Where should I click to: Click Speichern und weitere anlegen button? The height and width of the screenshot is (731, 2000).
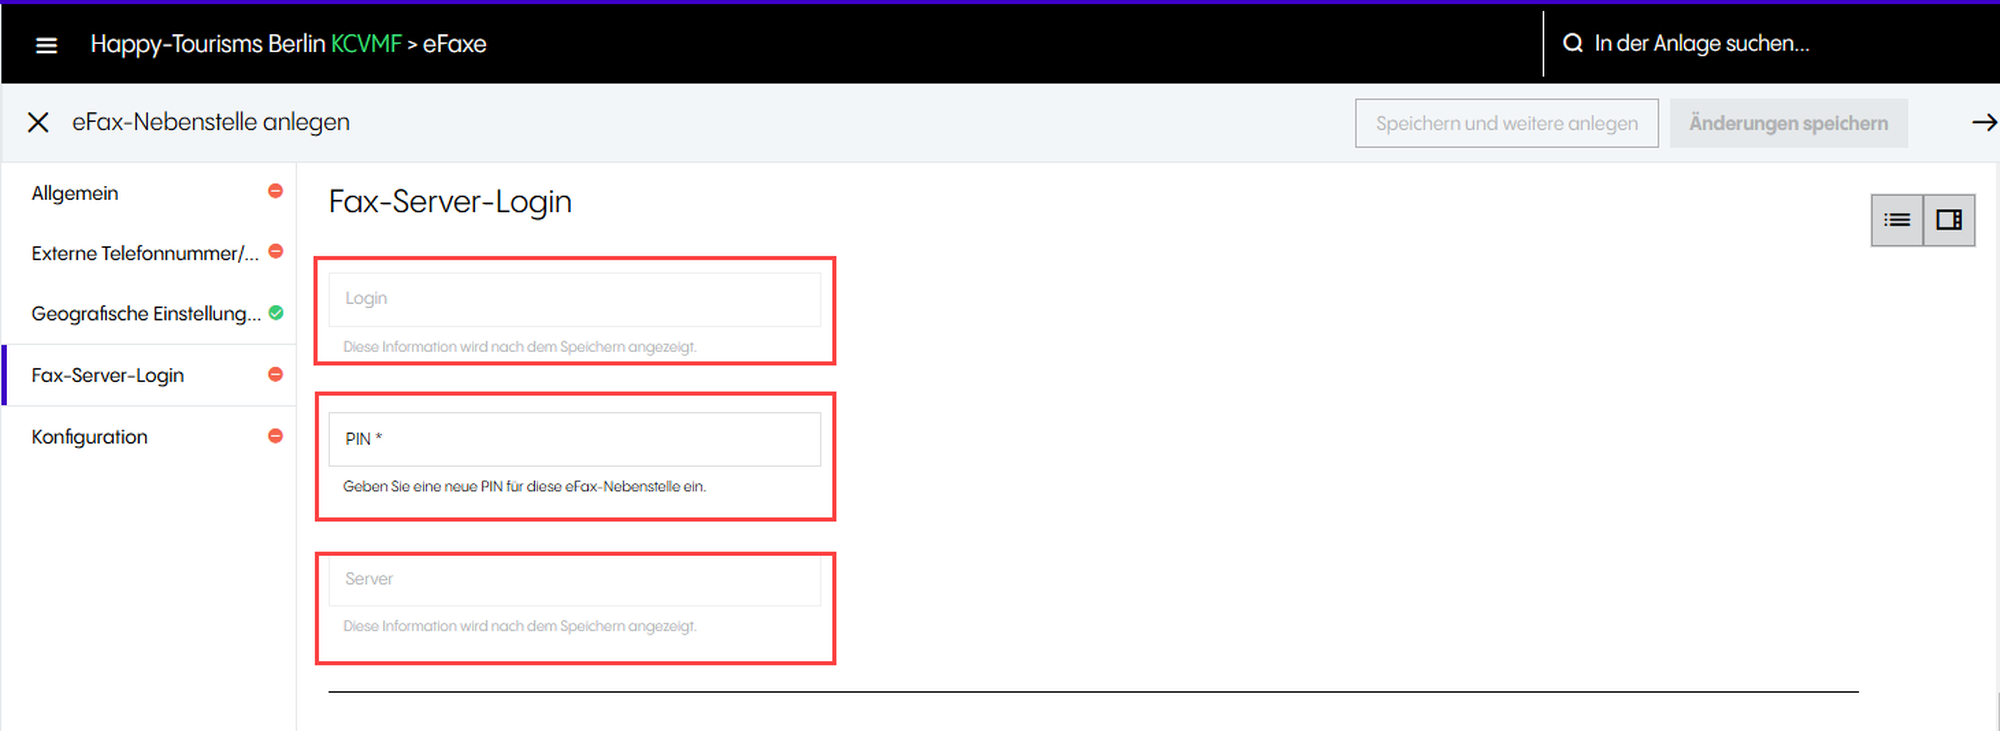tap(1506, 123)
